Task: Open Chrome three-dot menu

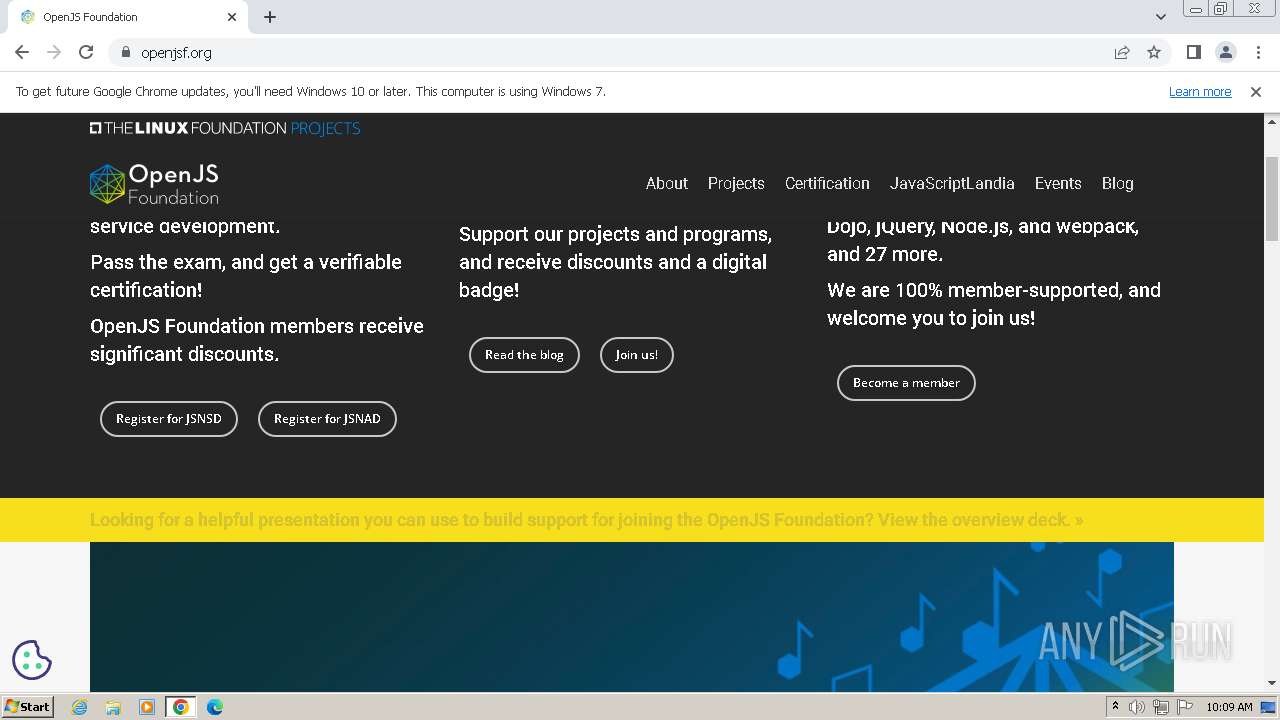Action: point(1258,52)
